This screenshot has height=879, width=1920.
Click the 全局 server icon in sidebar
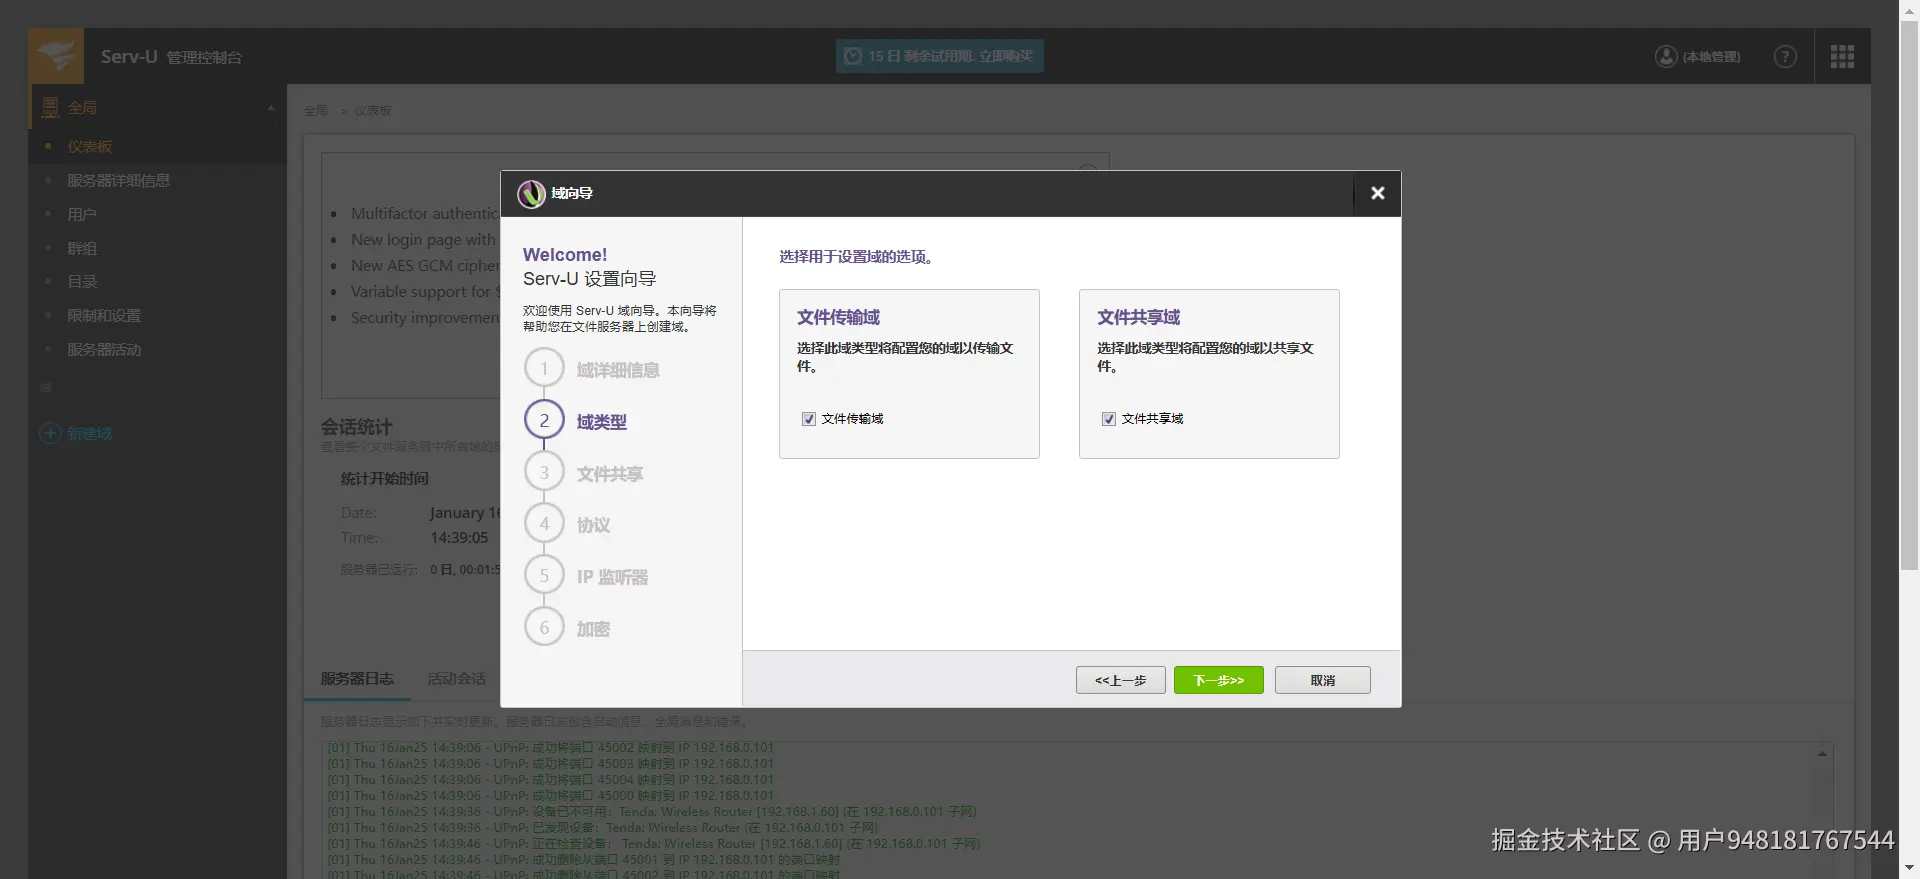pos(51,107)
